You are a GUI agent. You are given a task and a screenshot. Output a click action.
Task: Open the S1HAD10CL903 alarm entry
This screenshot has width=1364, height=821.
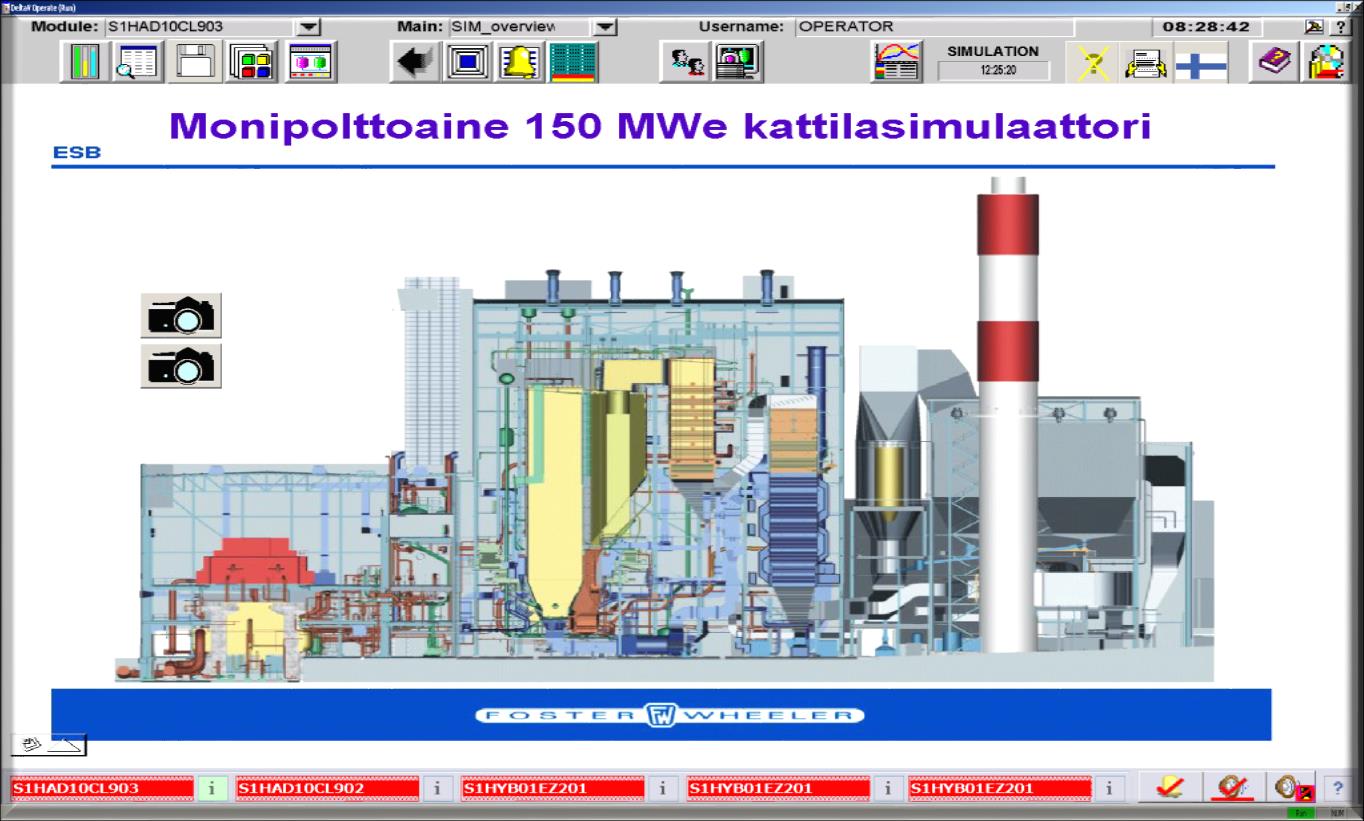[x=101, y=788]
